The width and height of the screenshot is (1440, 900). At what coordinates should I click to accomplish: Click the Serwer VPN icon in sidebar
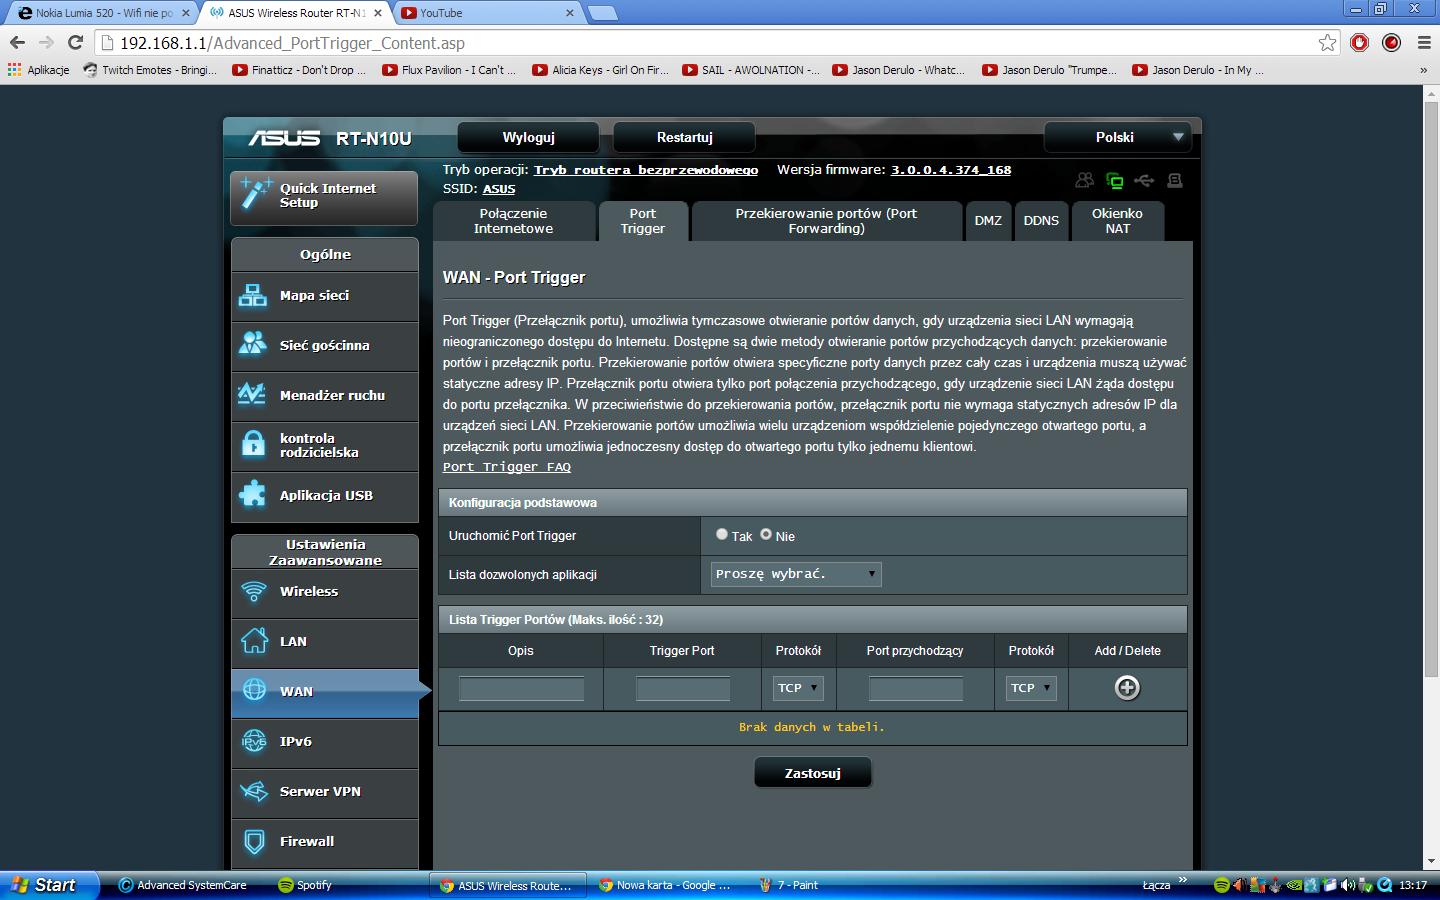click(x=254, y=792)
